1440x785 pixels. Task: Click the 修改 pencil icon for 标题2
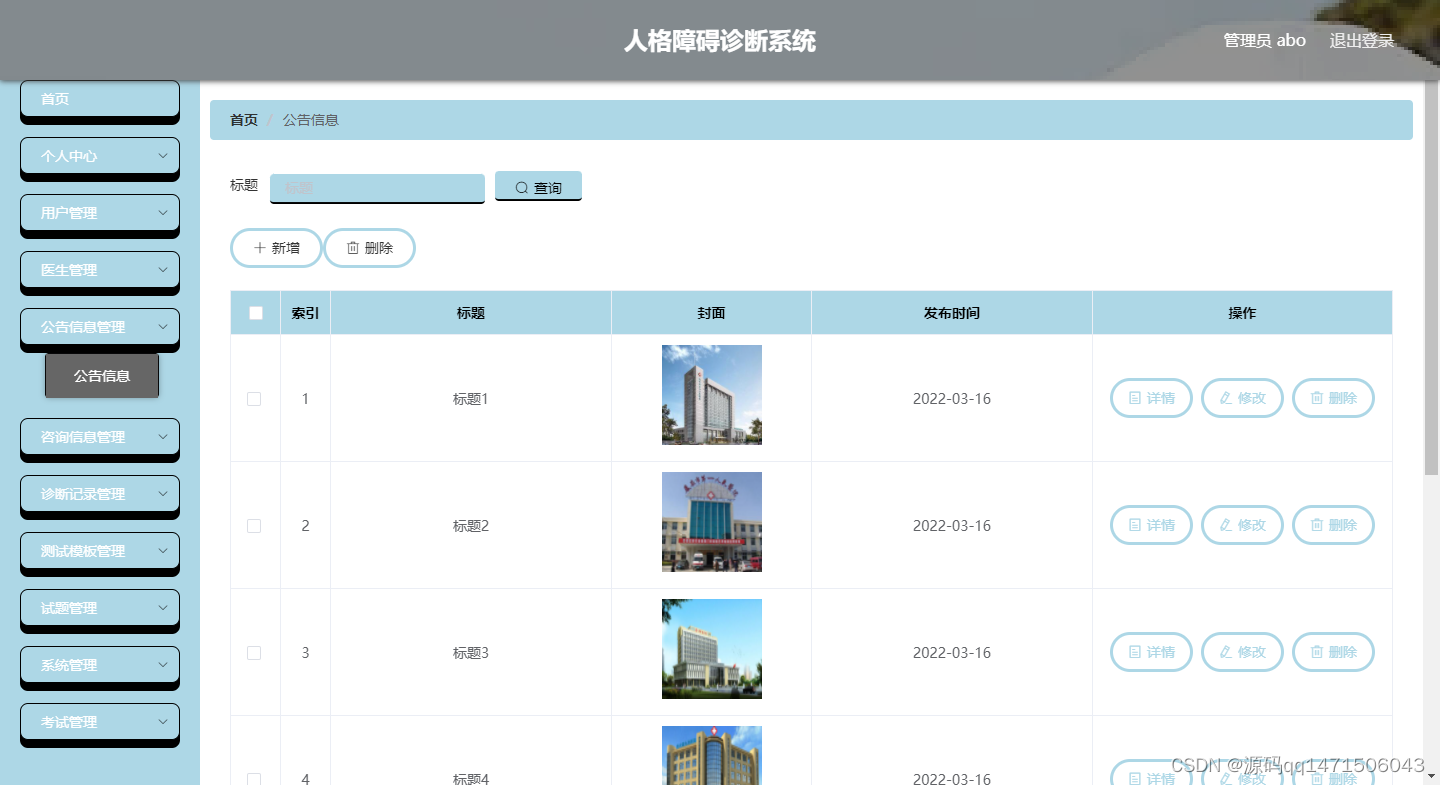tap(1226, 525)
